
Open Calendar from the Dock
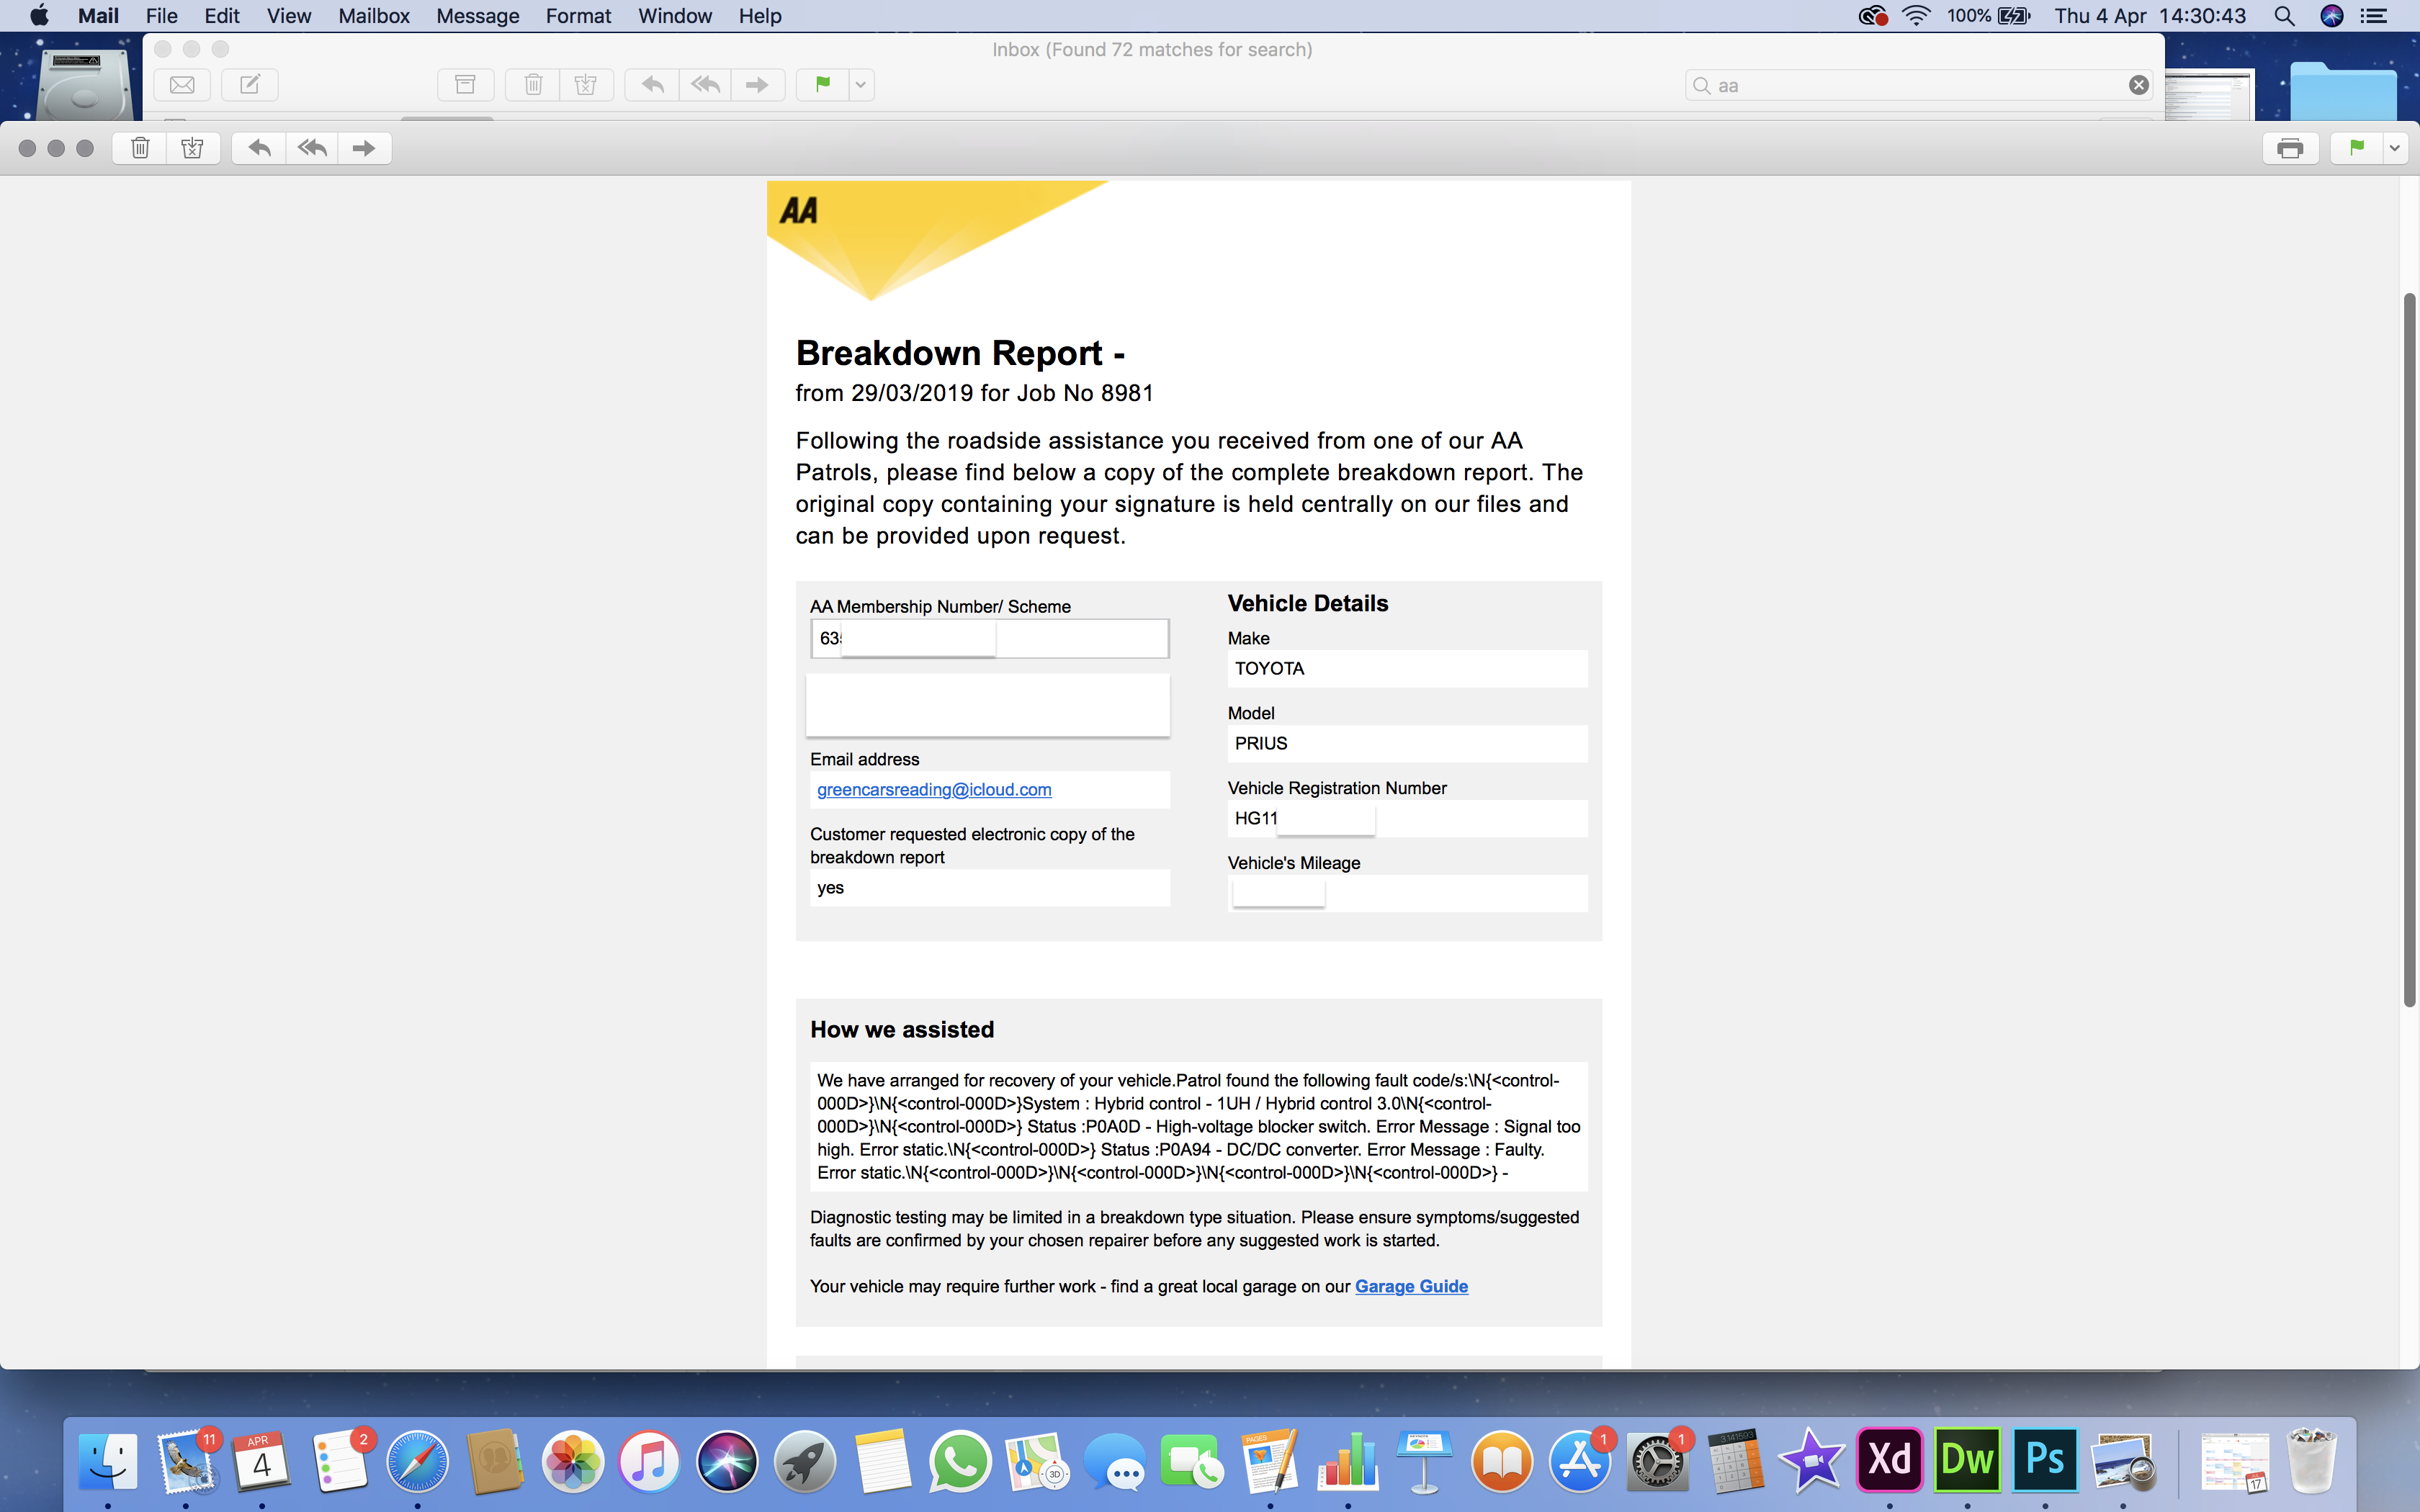point(262,1461)
